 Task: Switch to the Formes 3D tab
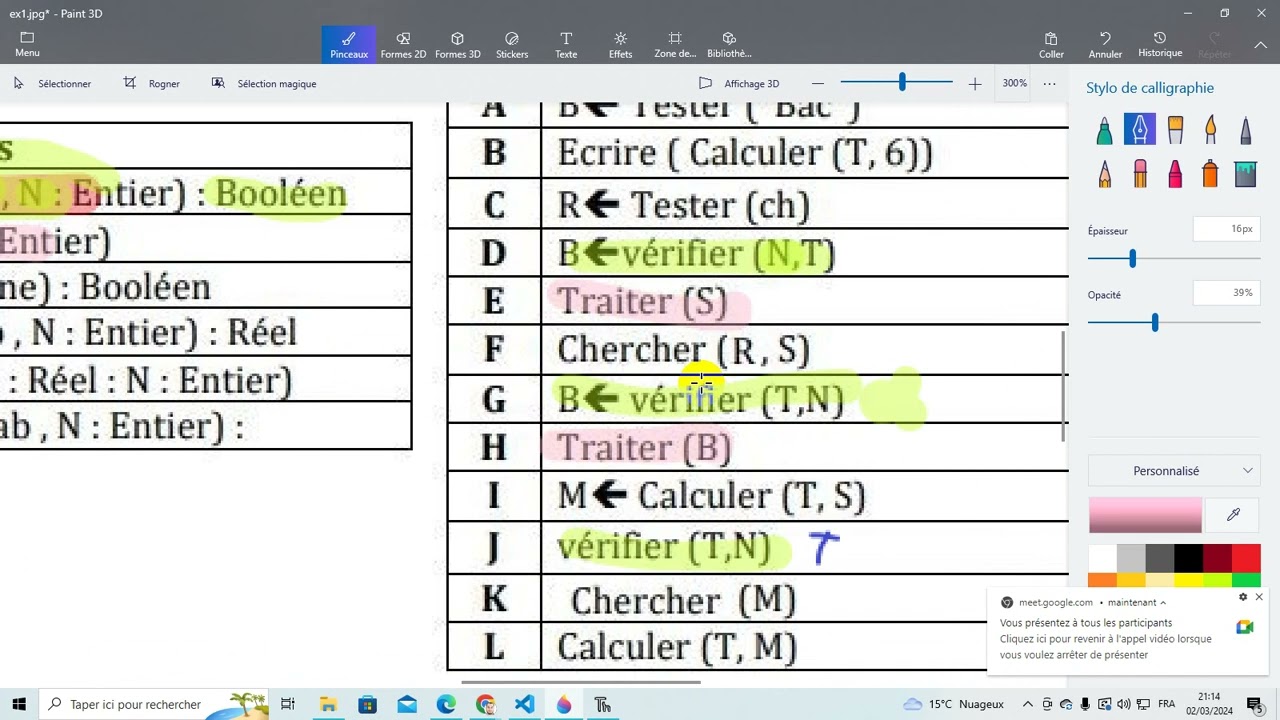[x=457, y=44]
